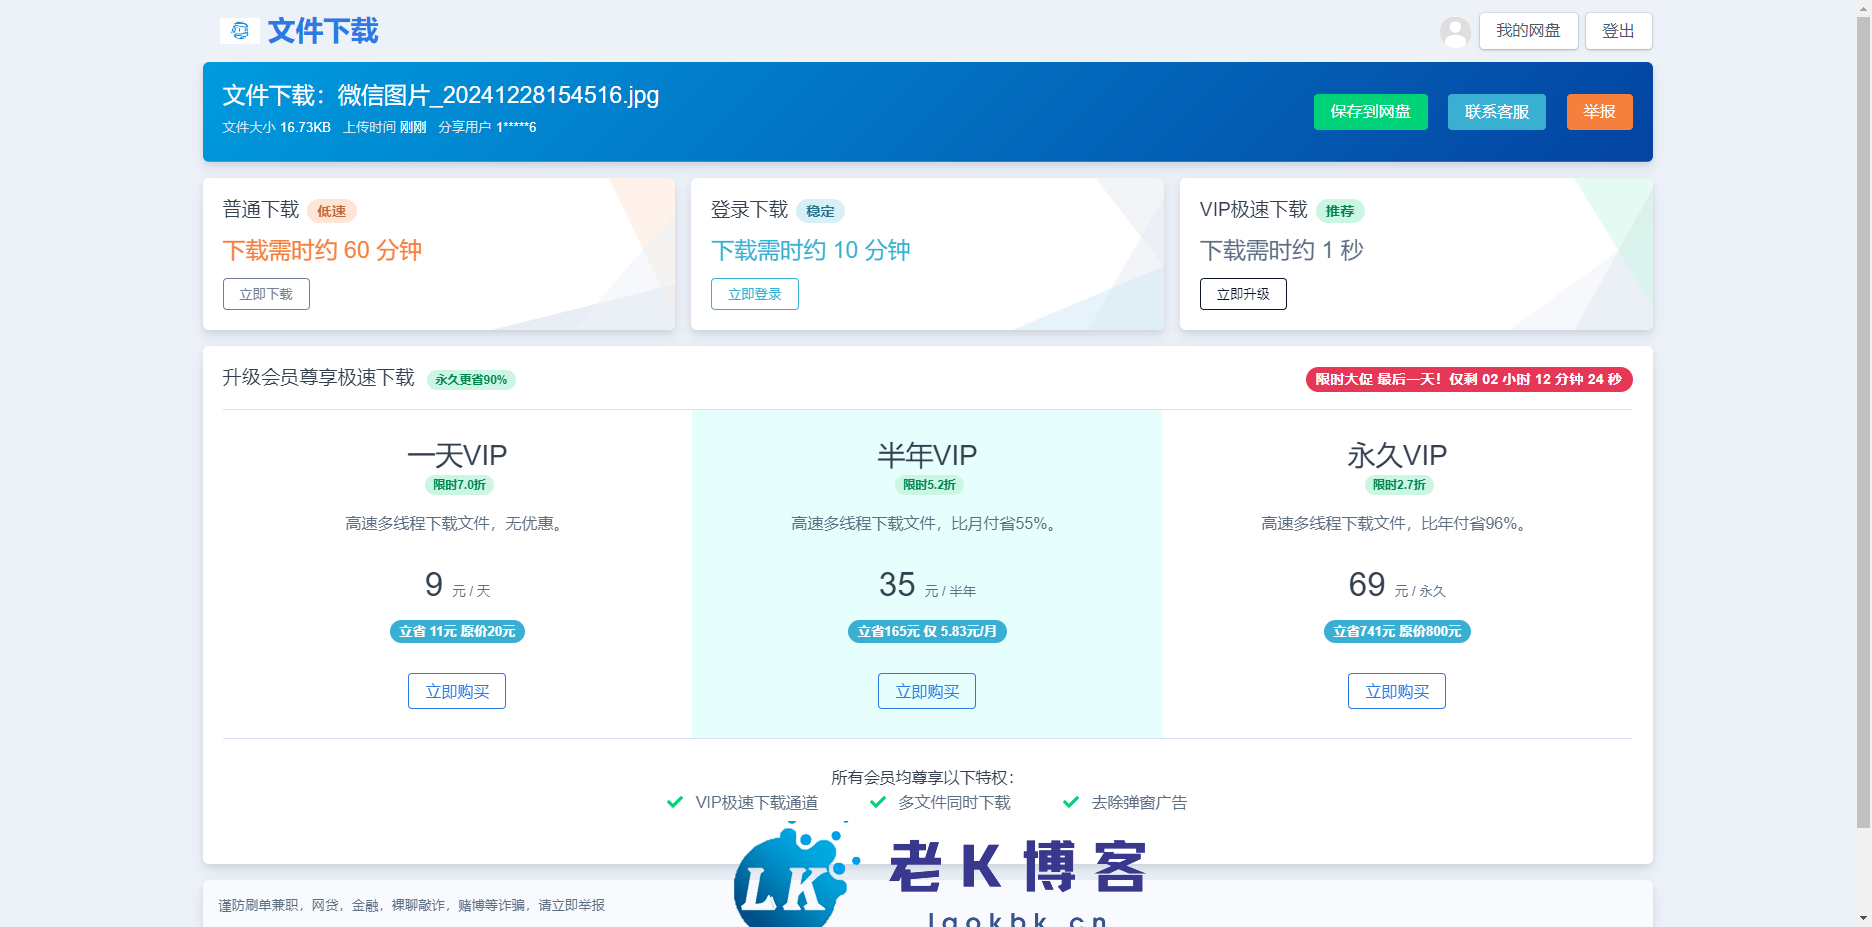
Task: Click the checkmark next to VIP极速下载通道
Action: point(675,802)
